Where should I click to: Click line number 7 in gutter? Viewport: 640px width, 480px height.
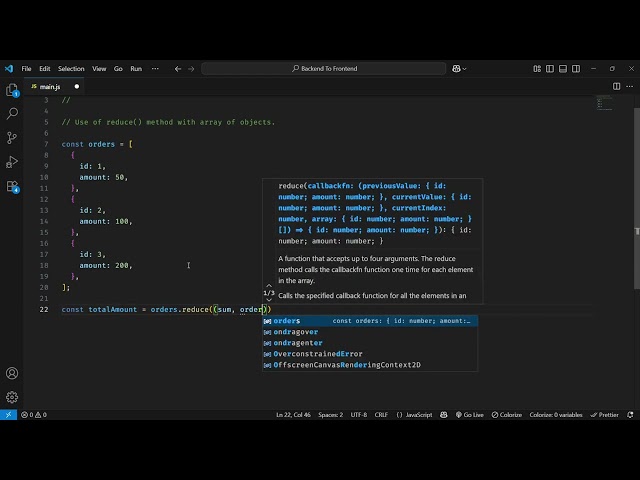tap(46, 144)
